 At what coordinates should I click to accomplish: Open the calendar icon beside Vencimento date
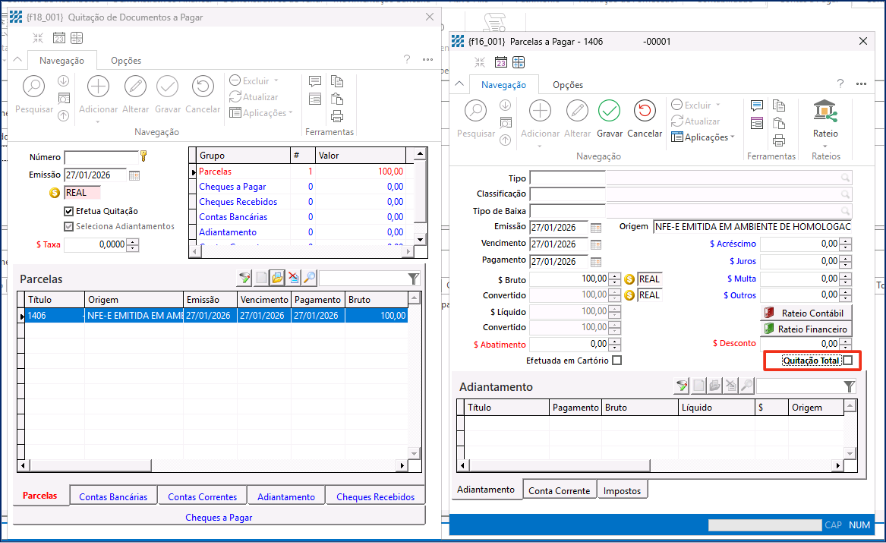[597, 244]
